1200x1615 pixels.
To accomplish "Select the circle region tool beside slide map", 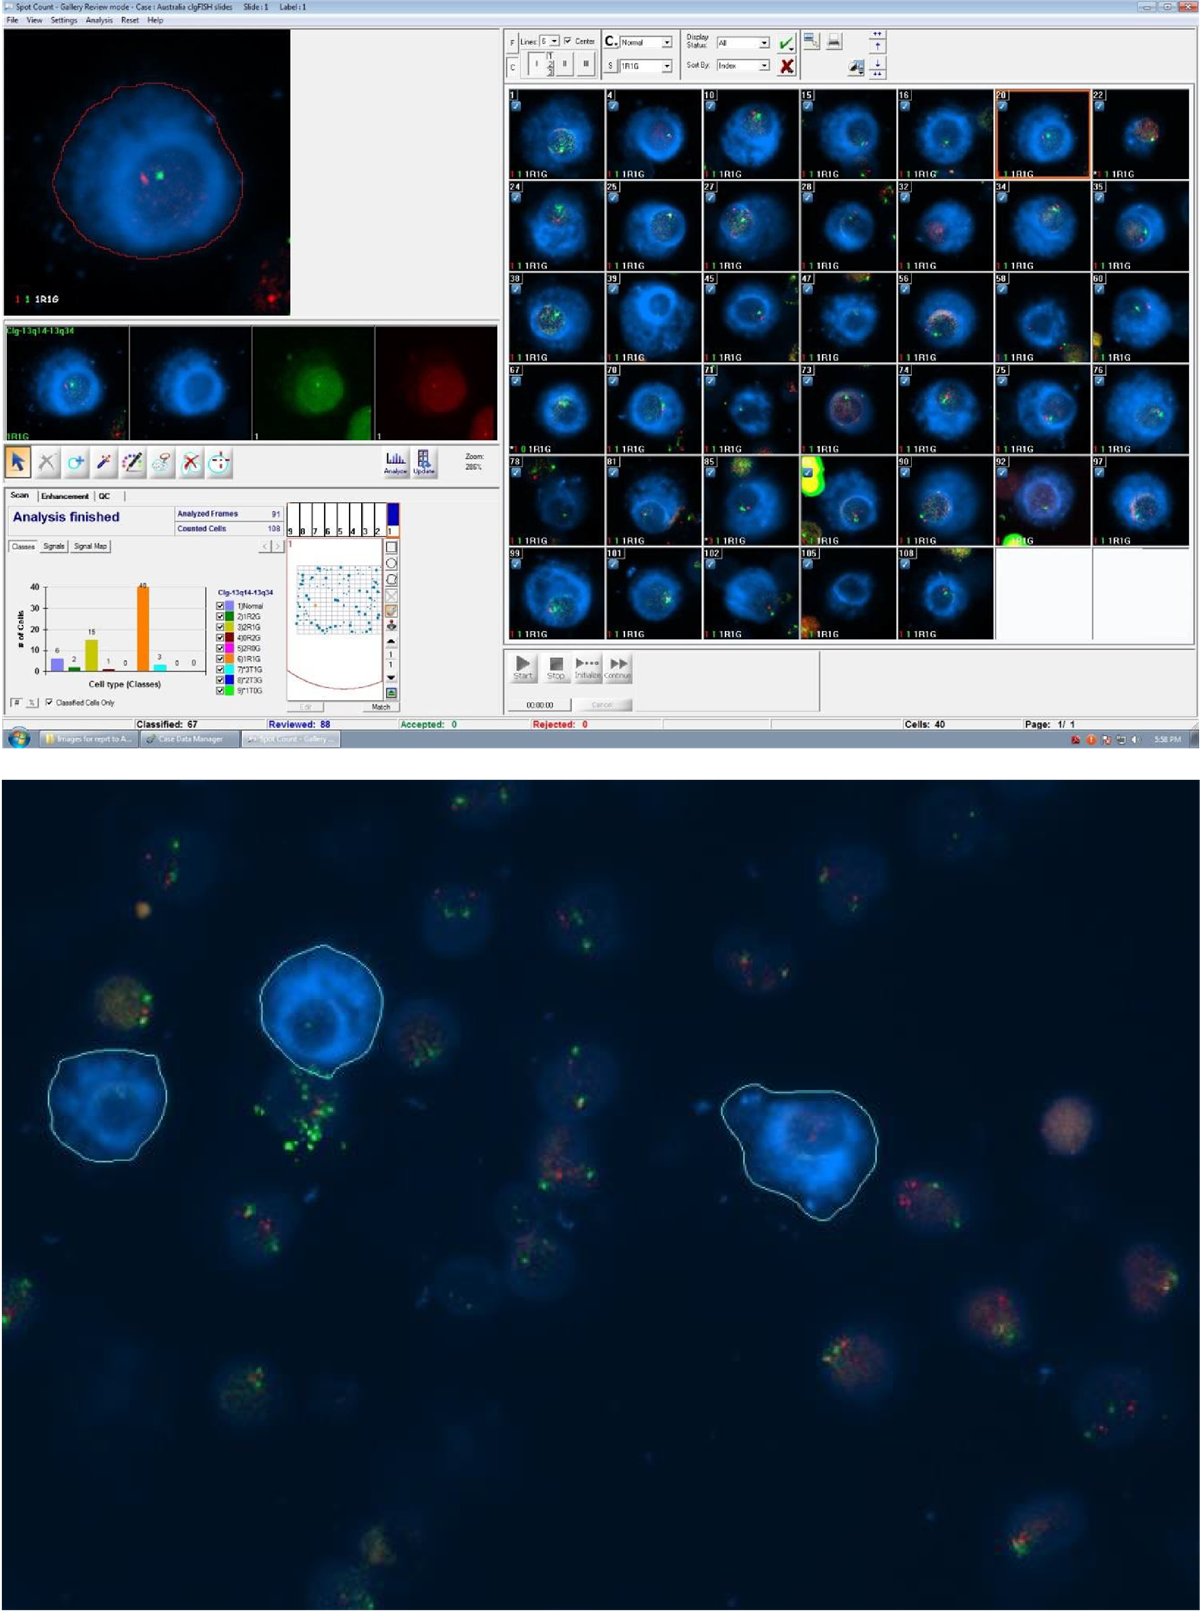I will pyautogui.click(x=391, y=564).
